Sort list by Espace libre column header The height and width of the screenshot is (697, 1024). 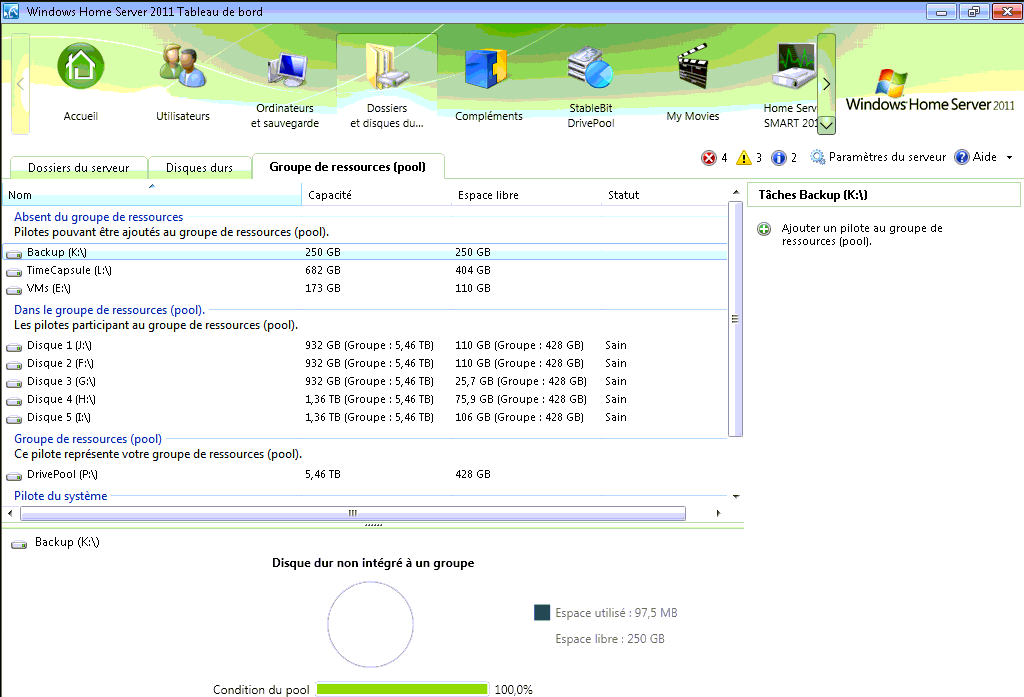coord(526,195)
